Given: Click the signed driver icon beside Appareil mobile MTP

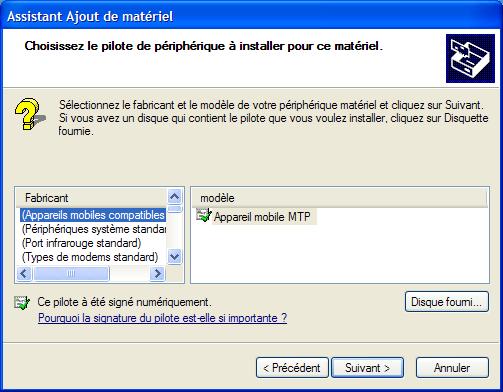Looking at the screenshot, I should click(x=204, y=215).
